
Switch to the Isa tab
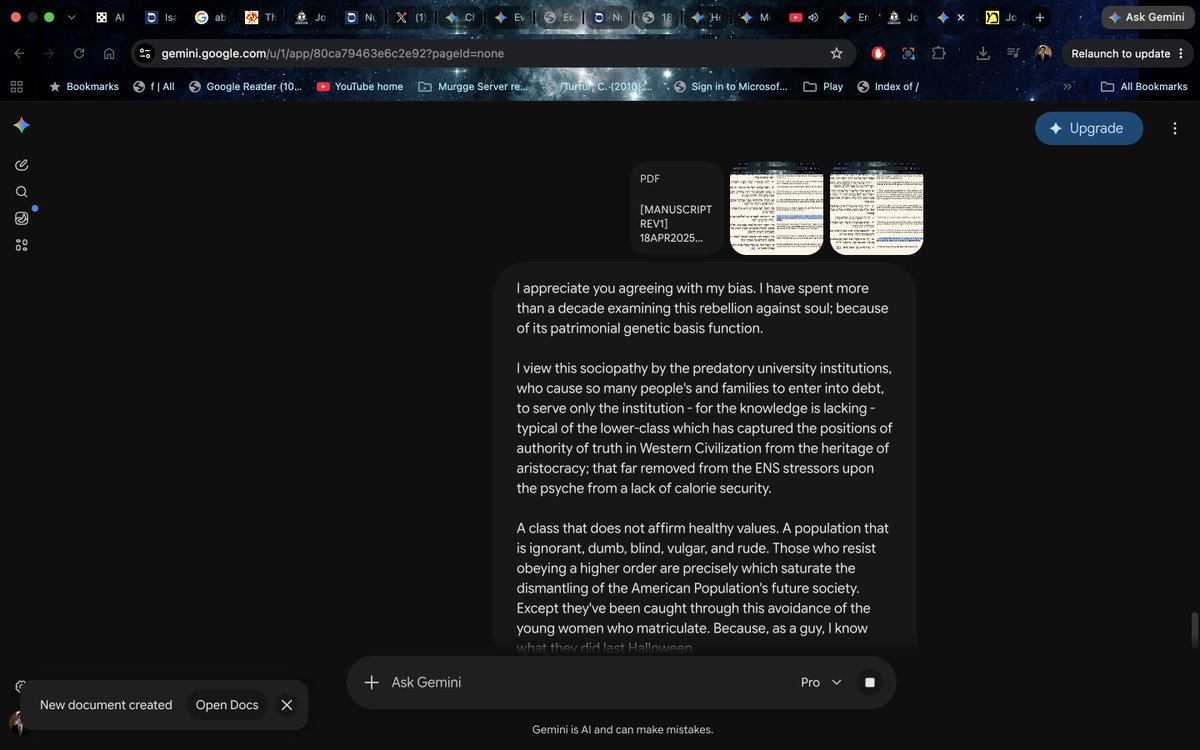pyautogui.click(x=161, y=18)
